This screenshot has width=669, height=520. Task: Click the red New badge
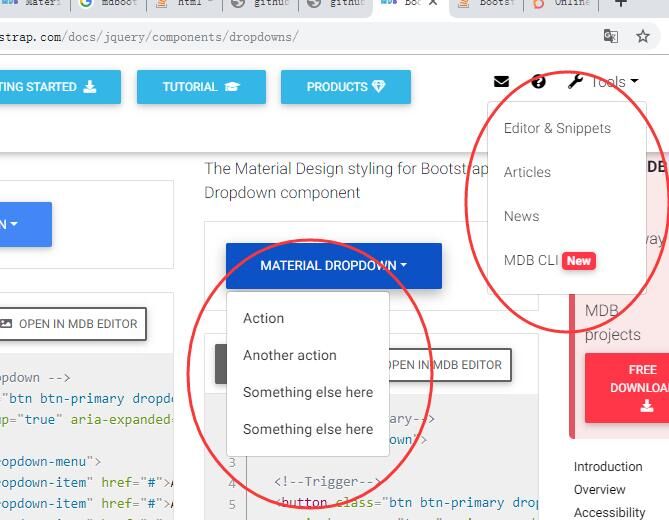579,261
